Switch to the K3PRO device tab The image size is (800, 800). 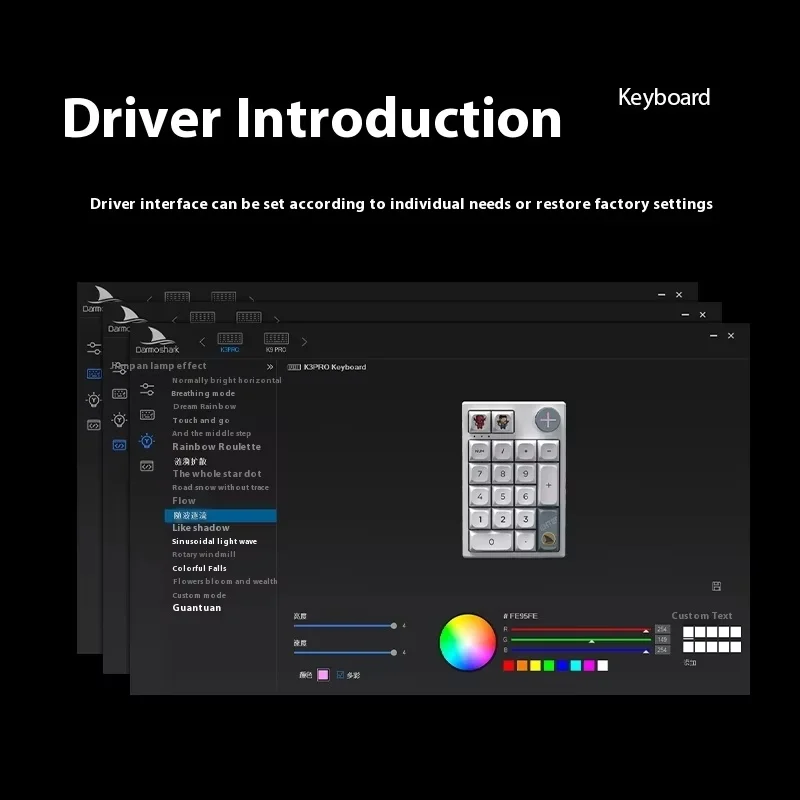click(230, 342)
